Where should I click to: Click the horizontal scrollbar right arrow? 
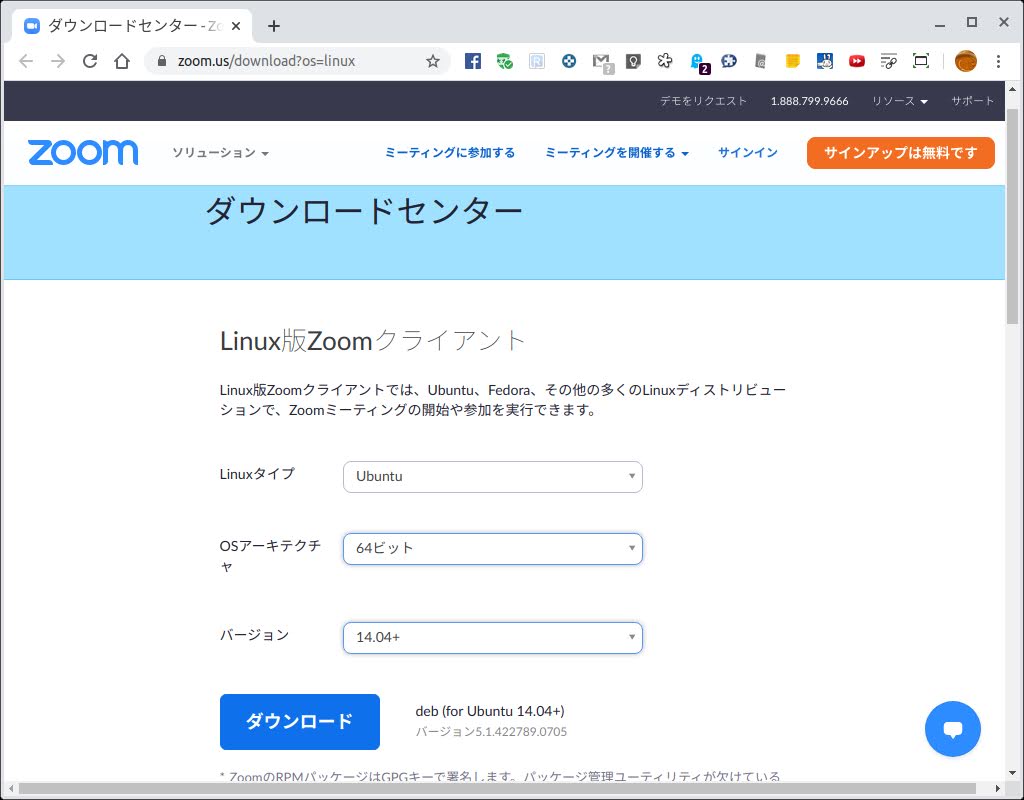[x=998, y=788]
